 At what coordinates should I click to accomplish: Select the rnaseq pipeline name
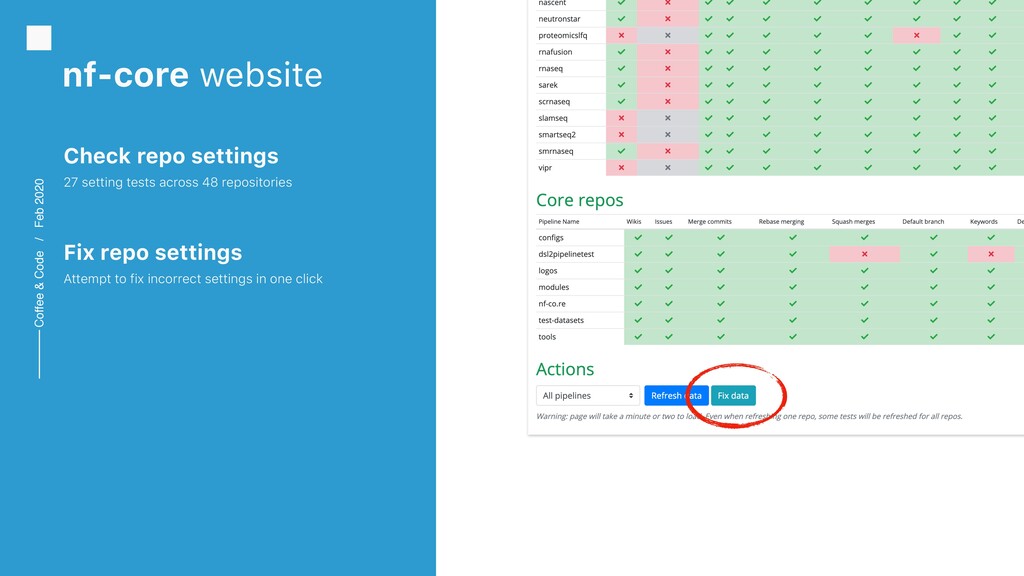pyautogui.click(x=551, y=69)
